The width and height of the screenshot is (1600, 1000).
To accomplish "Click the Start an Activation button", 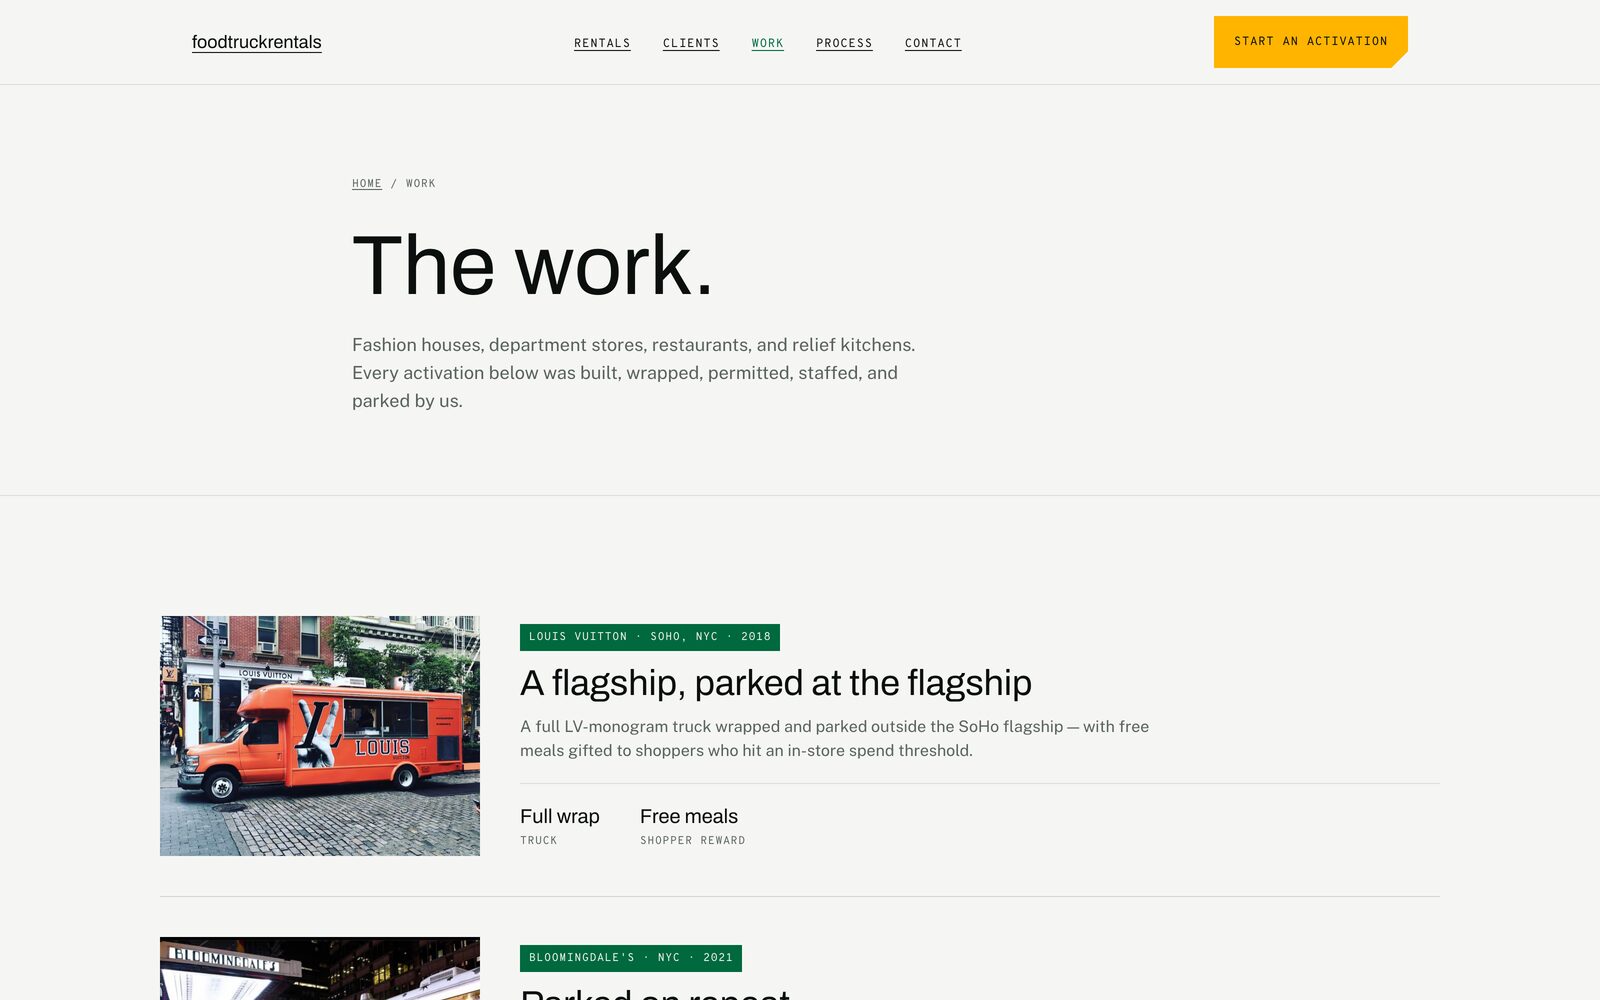I will tap(1311, 42).
